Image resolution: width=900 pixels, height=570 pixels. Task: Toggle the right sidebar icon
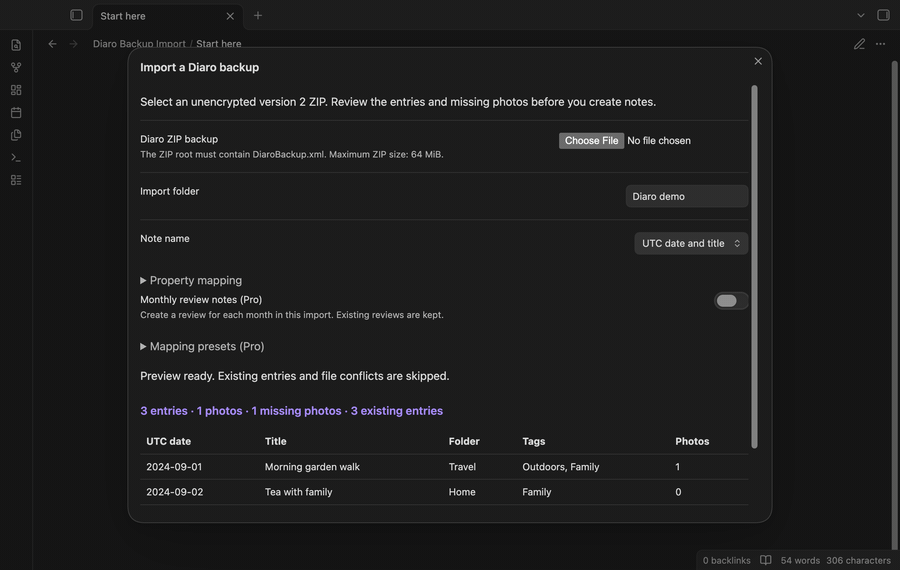[x=883, y=15]
